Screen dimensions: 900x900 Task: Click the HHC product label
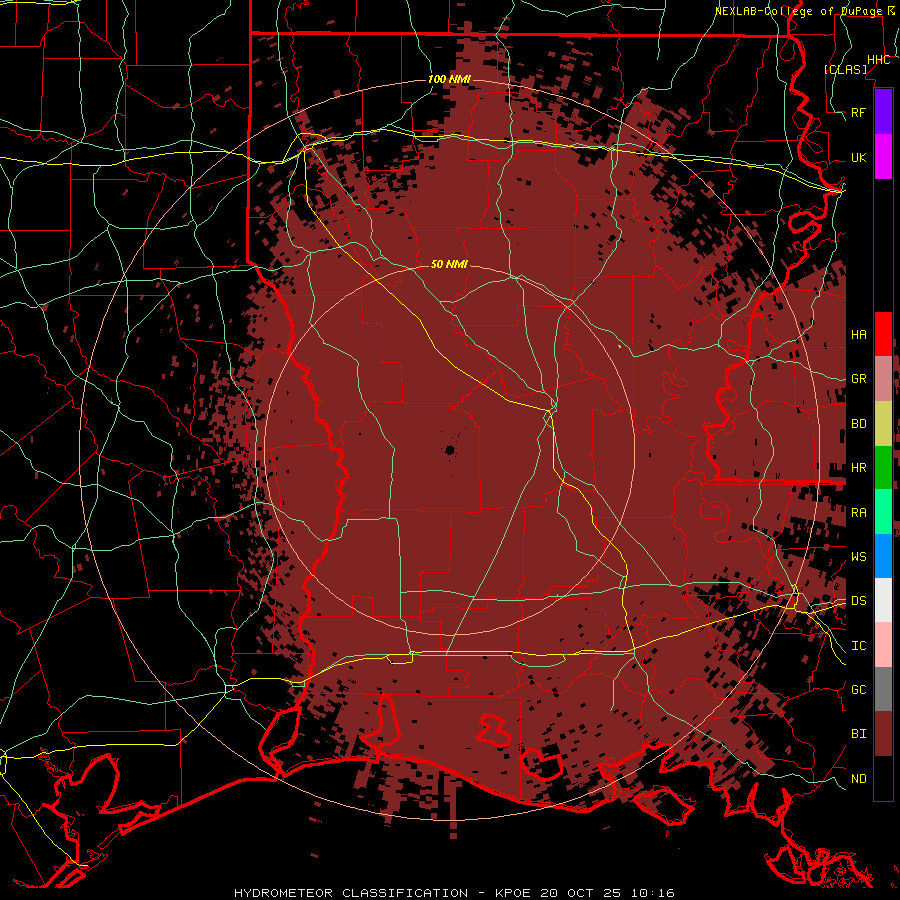[879, 60]
